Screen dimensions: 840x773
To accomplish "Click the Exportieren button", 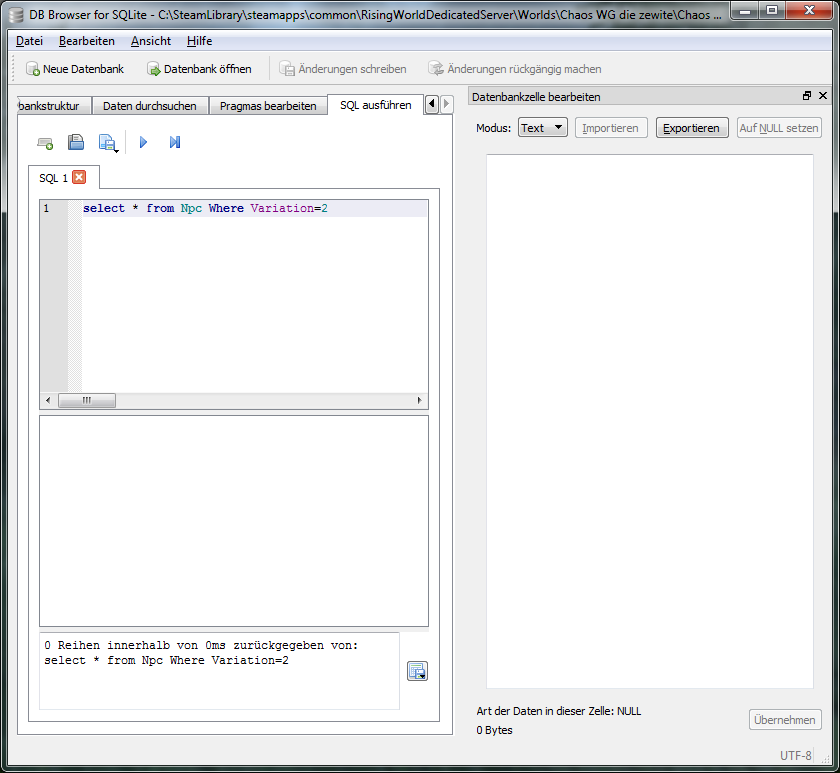I will click(x=691, y=128).
